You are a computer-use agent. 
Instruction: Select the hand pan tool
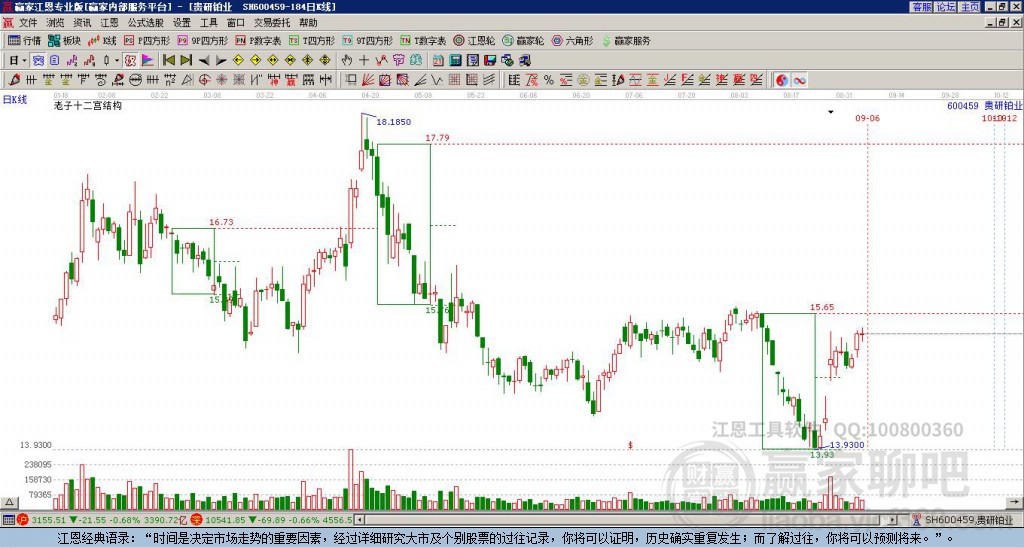[x=347, y=60]
